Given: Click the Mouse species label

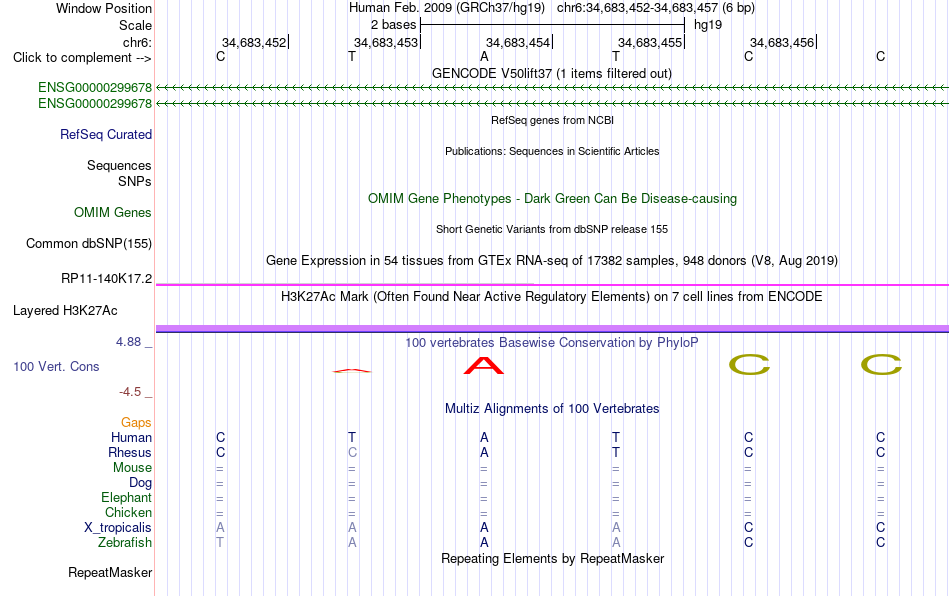Looking at the screenshot, I should pyautogui.click(x=132, y=468).
